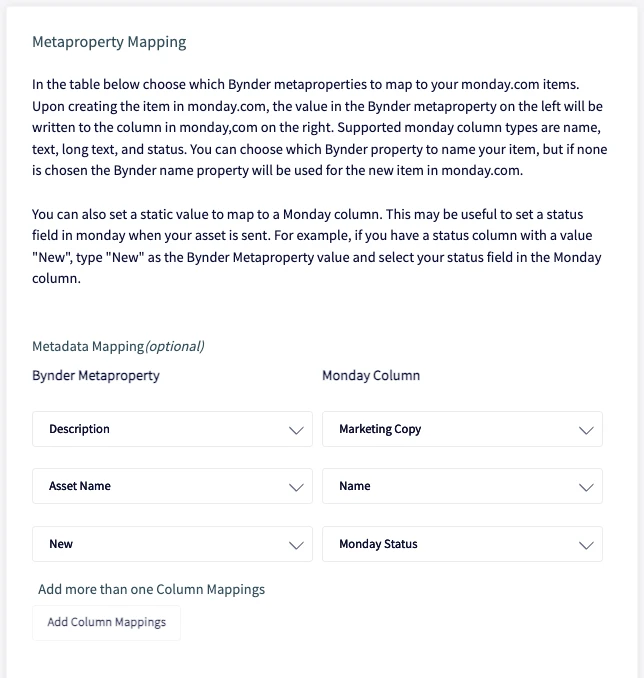Image resolution: width=644 pixels, height=678 pixels.
Task: Open the Marketing Copy column dropdown
Action: [x=462, y=429]
